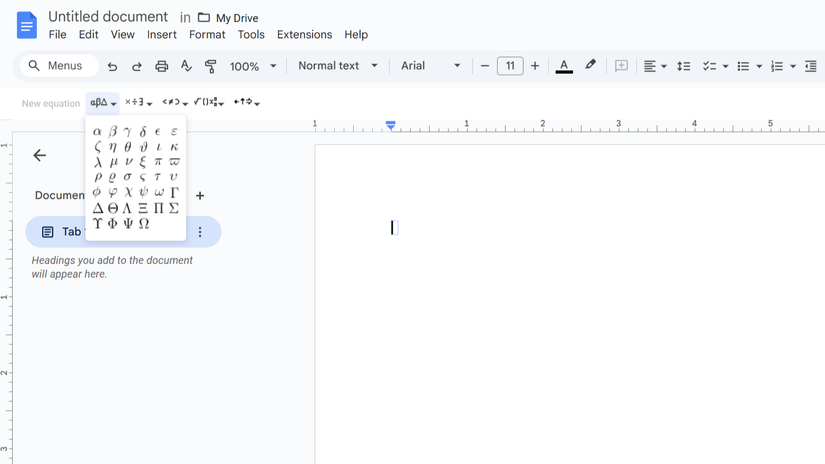Click the spelling and grammar check icon
This screenshot has height=464, width=825.
click(186, 66)
